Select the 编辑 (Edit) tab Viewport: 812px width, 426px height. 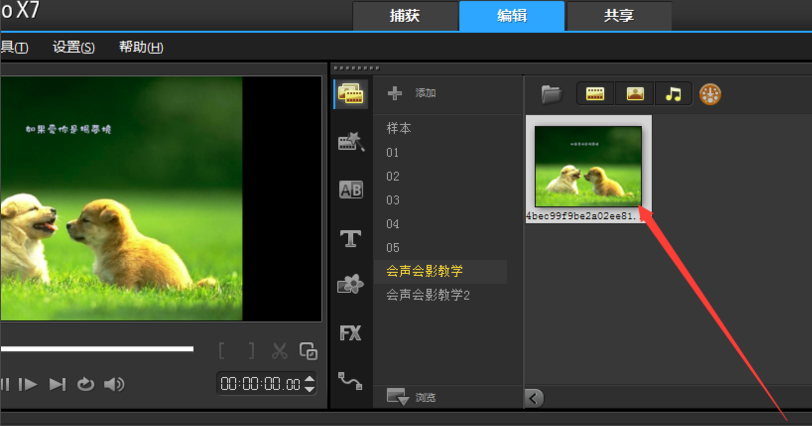pos(512,16)
